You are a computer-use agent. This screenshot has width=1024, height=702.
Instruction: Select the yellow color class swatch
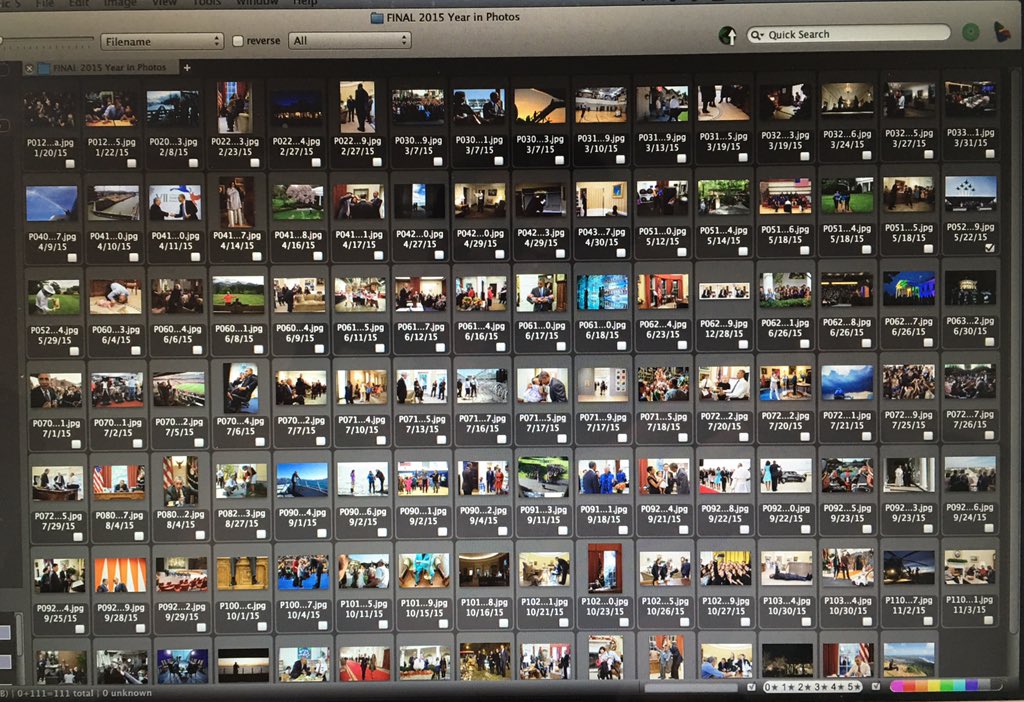[934, 686]
